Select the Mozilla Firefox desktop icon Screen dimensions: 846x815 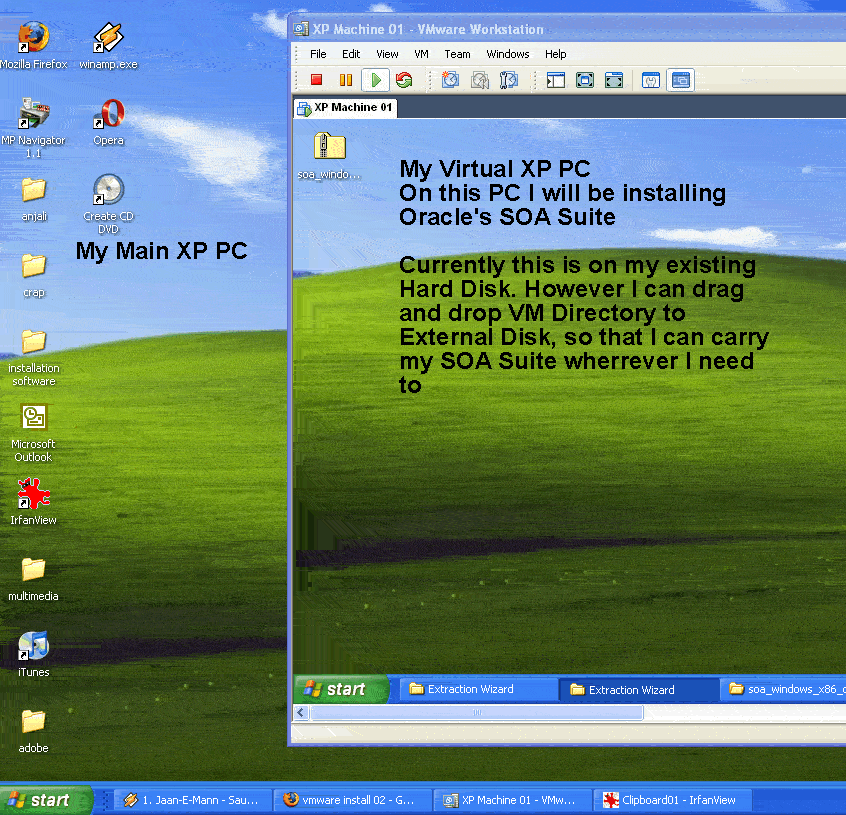click(33, 46)
